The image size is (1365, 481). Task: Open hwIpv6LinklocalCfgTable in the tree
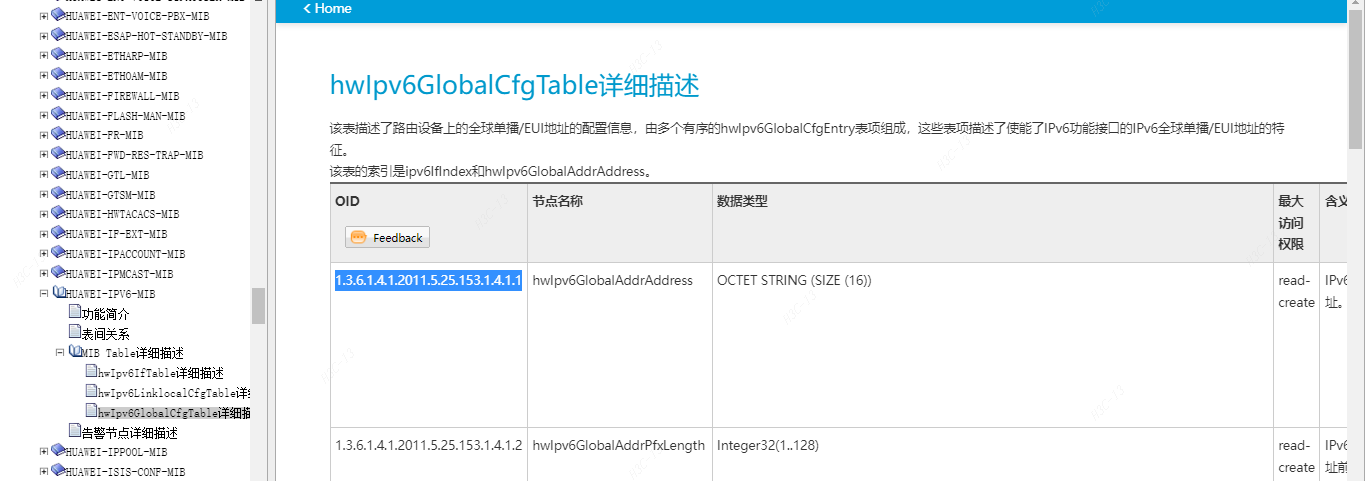[x=174, y=393]
